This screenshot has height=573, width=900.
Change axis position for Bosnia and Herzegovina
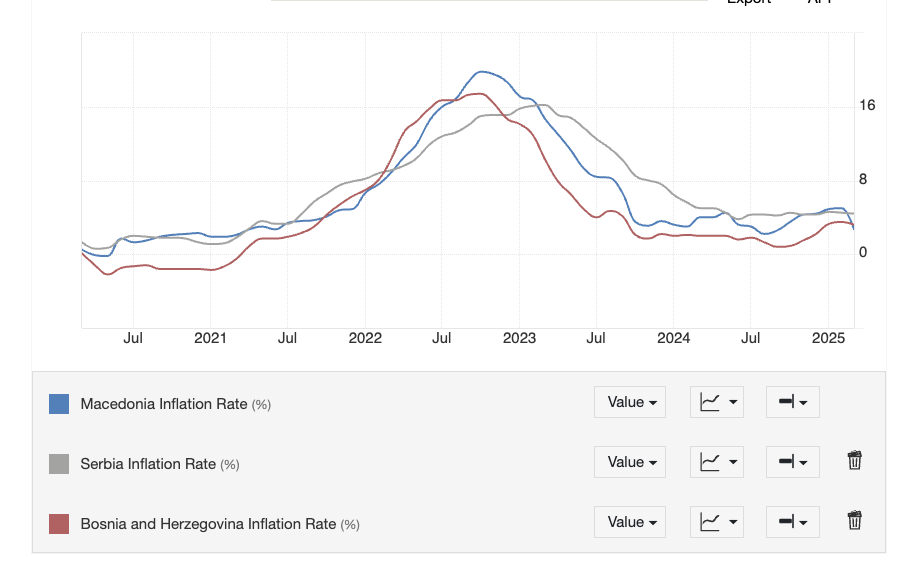pyautogui.click(x=792, y=522)
